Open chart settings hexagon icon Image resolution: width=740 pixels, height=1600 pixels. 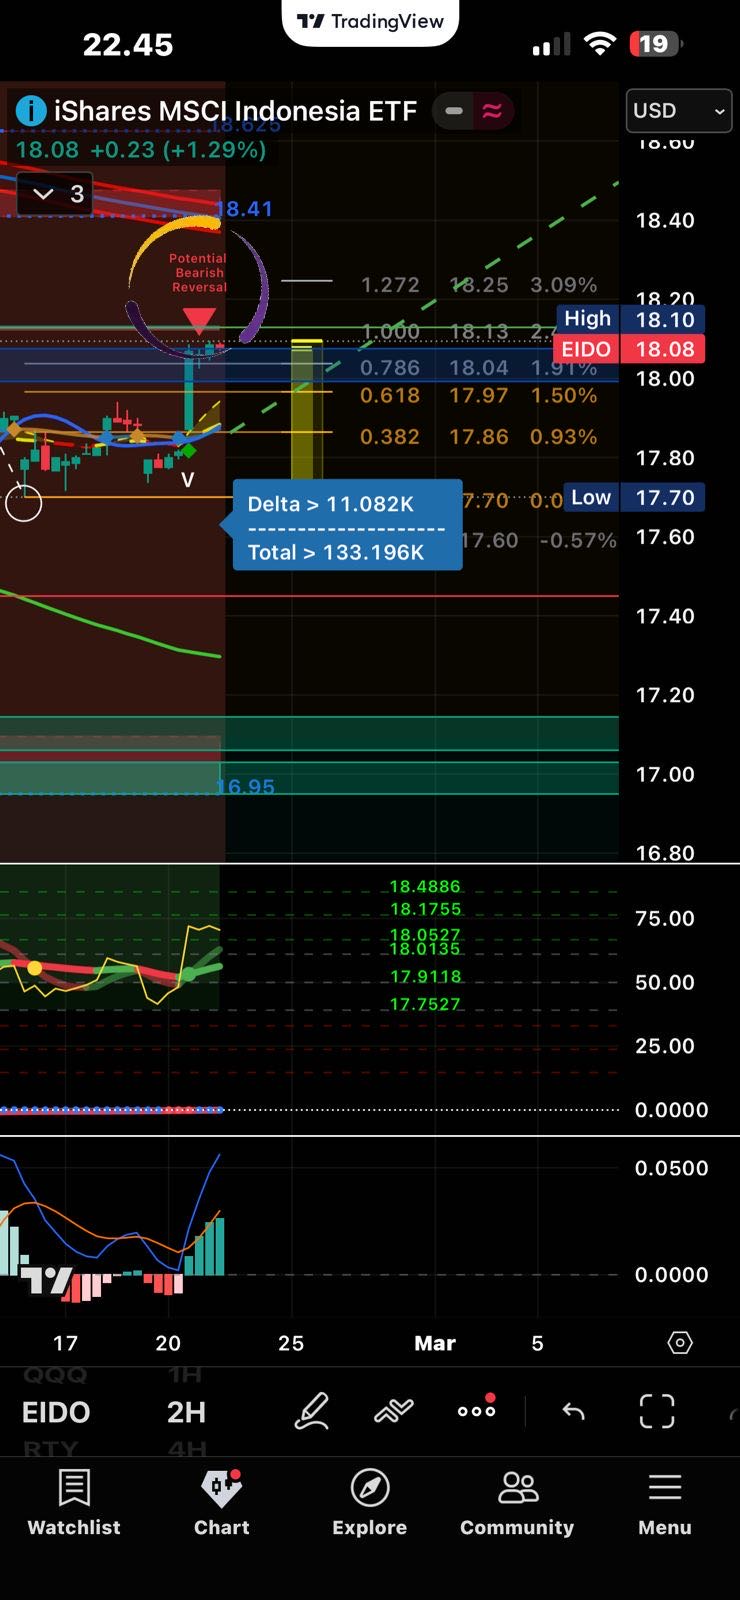[680, 1342]
